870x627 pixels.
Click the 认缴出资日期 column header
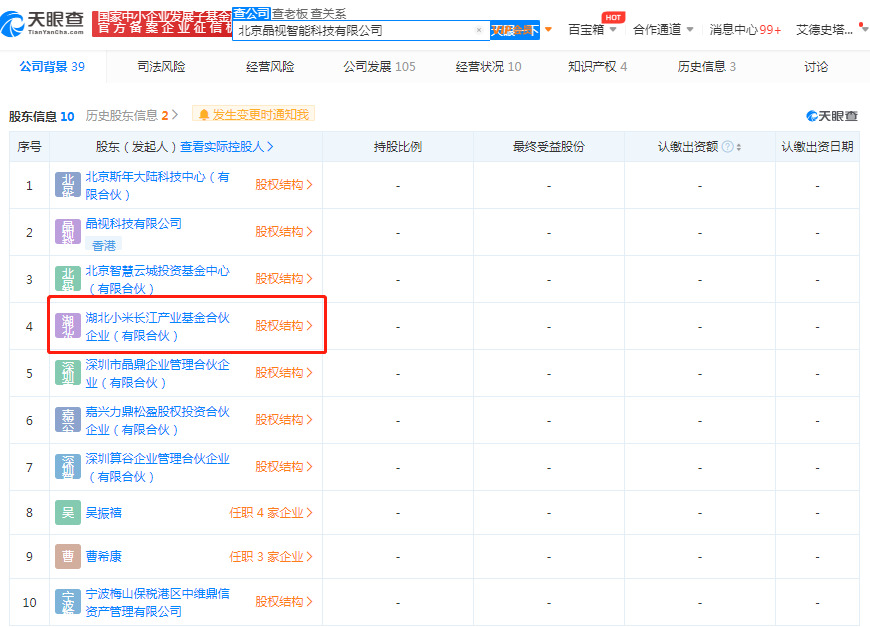(817, 146)
